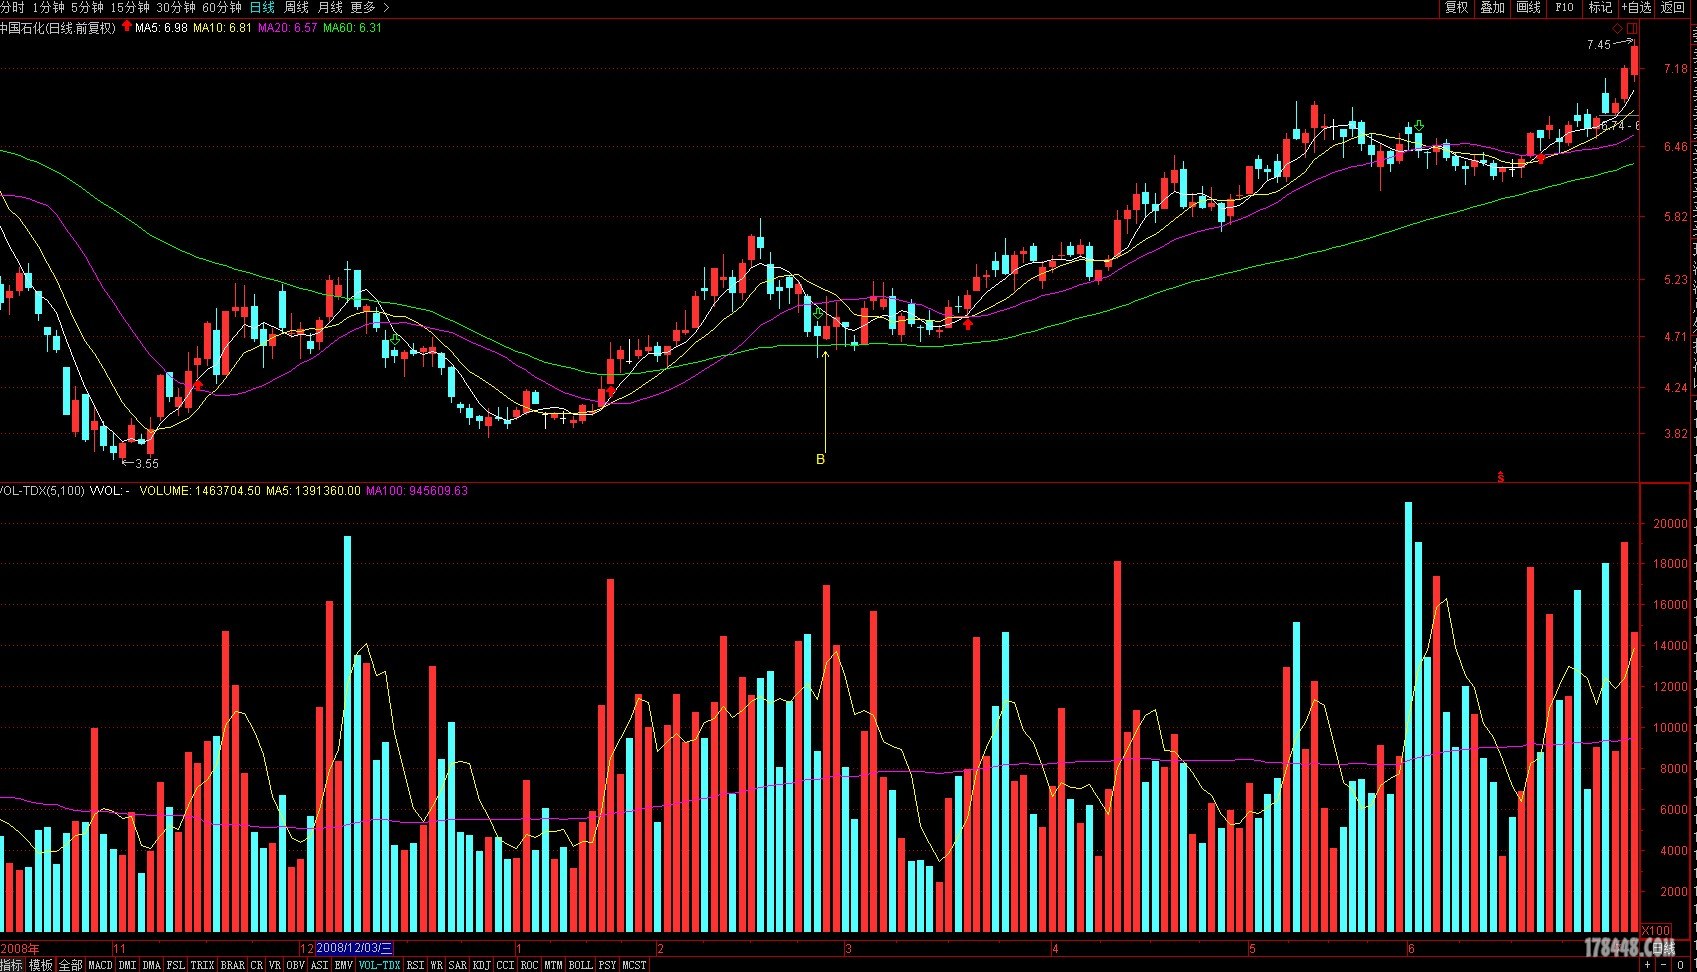Click the highlighted date 2008/12/03/三
Image resolution: width=1697 pixels, height=972 pixels.
(x=355, y=948)
